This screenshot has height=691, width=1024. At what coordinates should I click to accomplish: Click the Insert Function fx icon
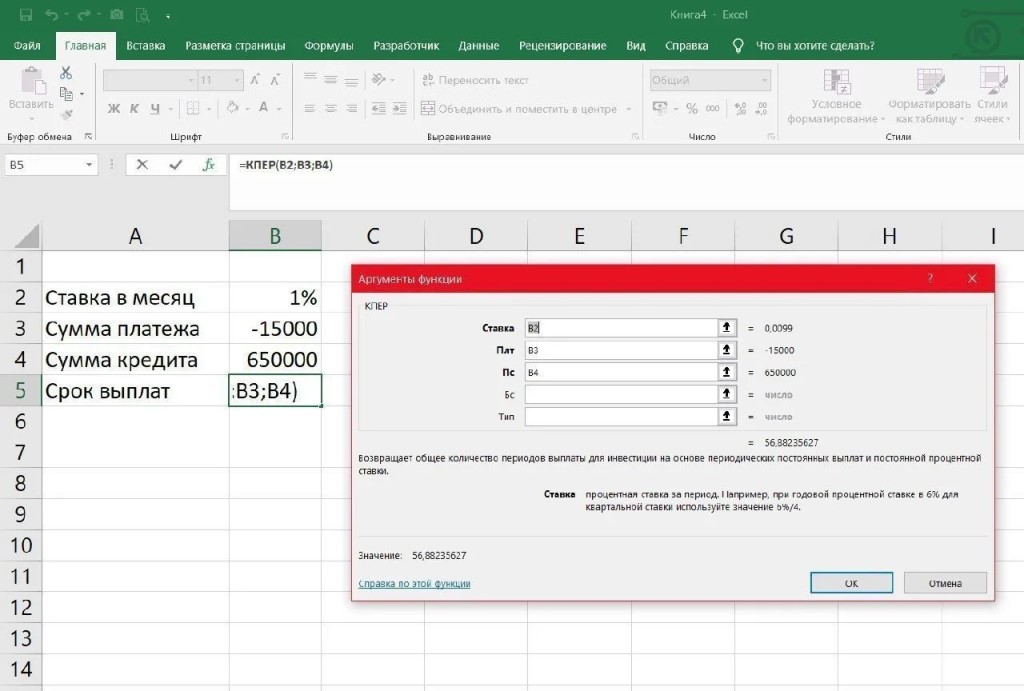pyautogui.click(x=208, y=165)
